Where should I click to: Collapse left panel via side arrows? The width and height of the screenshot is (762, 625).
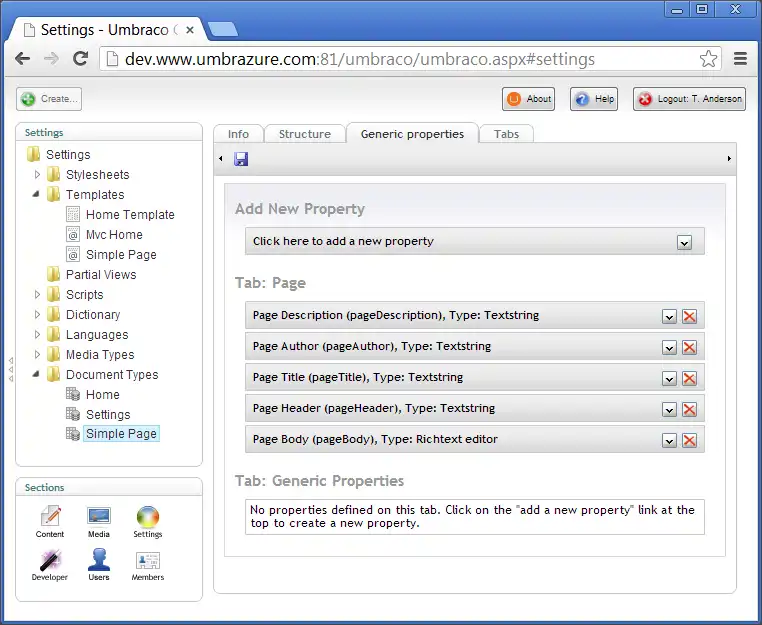click(11, 369)
